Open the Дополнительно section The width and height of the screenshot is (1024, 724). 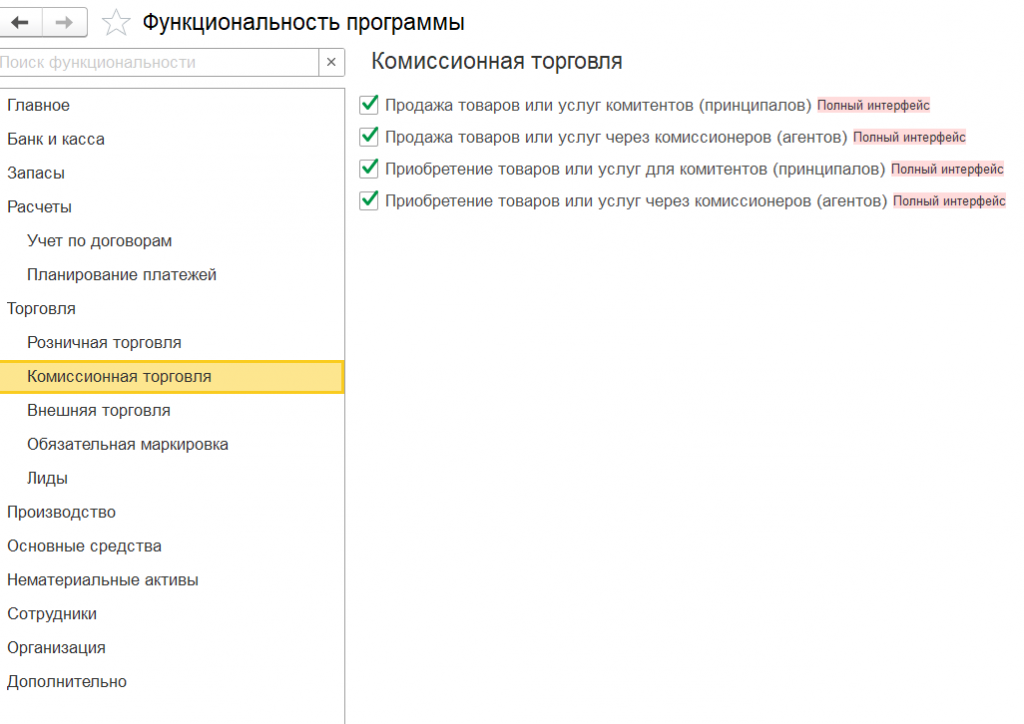tap(67, 682)
